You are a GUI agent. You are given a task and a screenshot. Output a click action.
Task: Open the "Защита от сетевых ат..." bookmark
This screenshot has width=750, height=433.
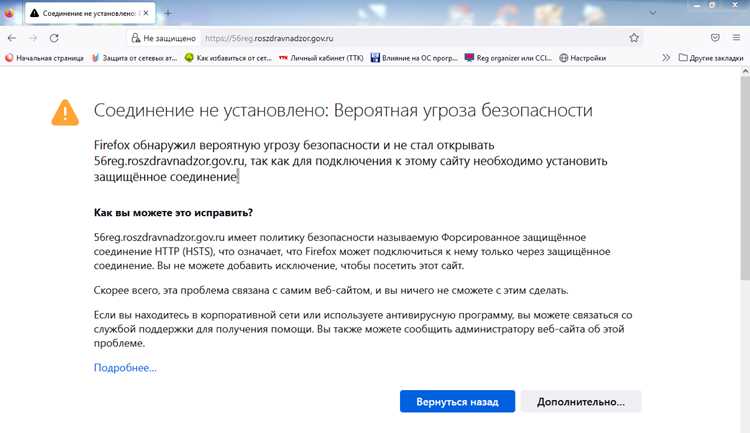[134, 58]
